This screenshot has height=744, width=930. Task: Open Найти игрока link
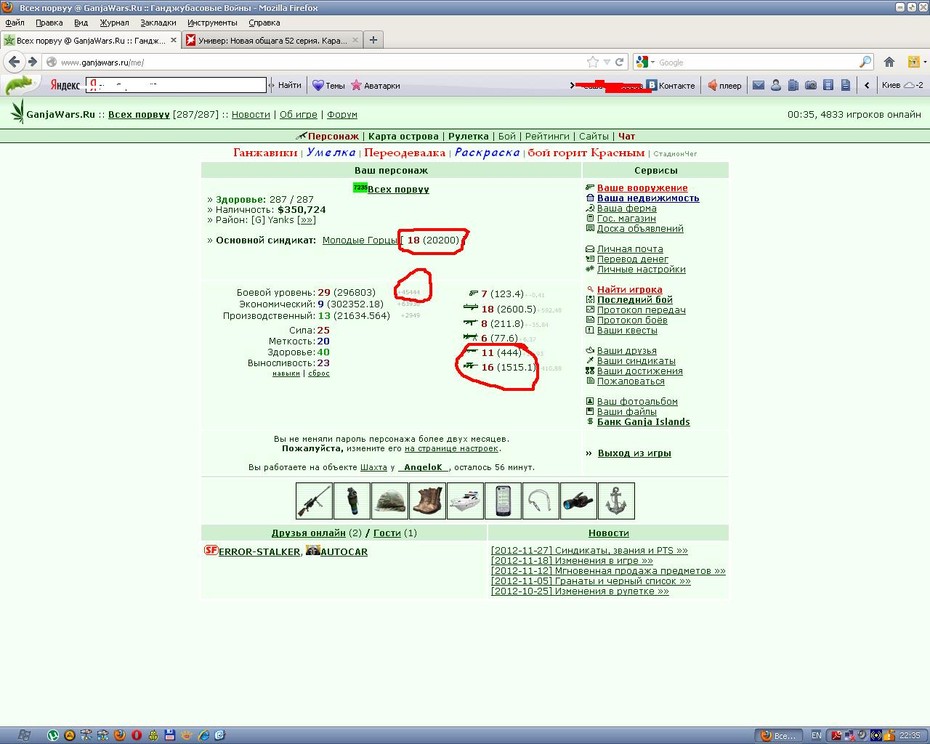[630, 290]
